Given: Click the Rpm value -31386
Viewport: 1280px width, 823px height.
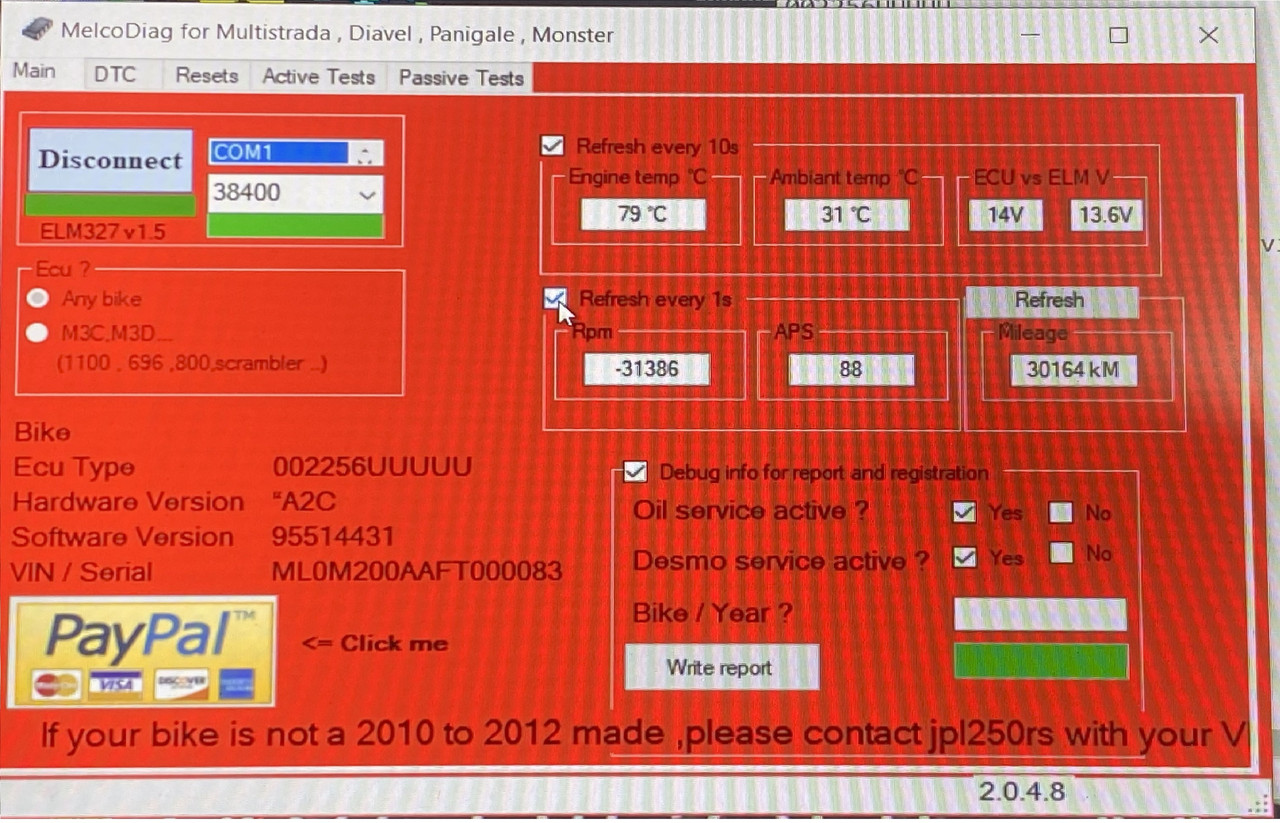Looking at the screenshot, I should tap(647, 369).
